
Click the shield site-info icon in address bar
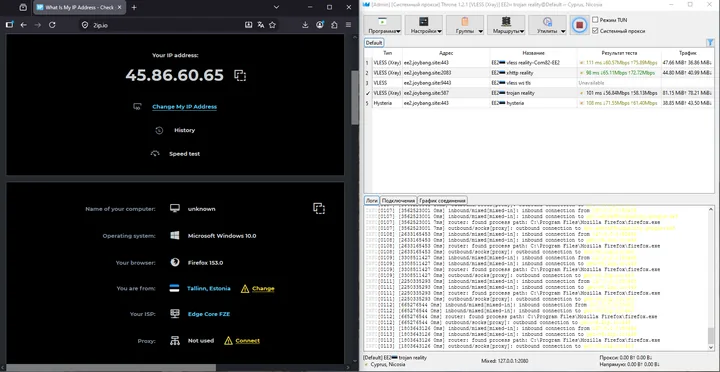click(84, 25)
